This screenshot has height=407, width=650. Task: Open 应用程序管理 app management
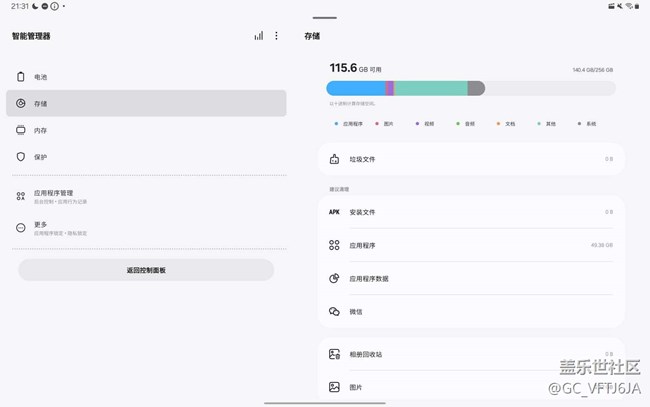click(52, 196)
